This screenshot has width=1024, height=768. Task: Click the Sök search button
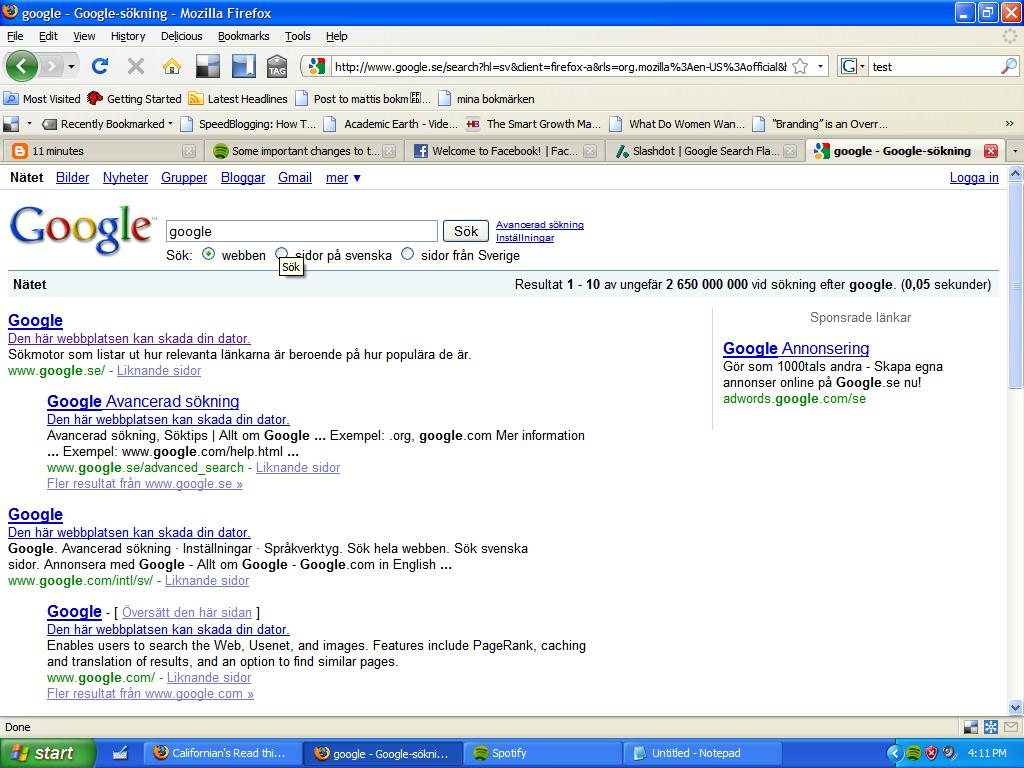[466, 231]
